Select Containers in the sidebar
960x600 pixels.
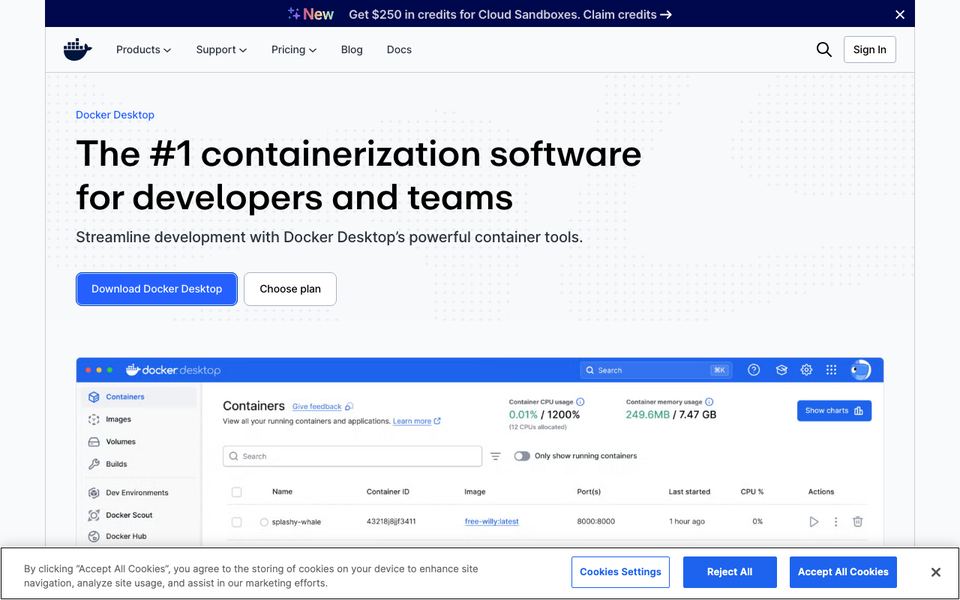click(140, 397)
